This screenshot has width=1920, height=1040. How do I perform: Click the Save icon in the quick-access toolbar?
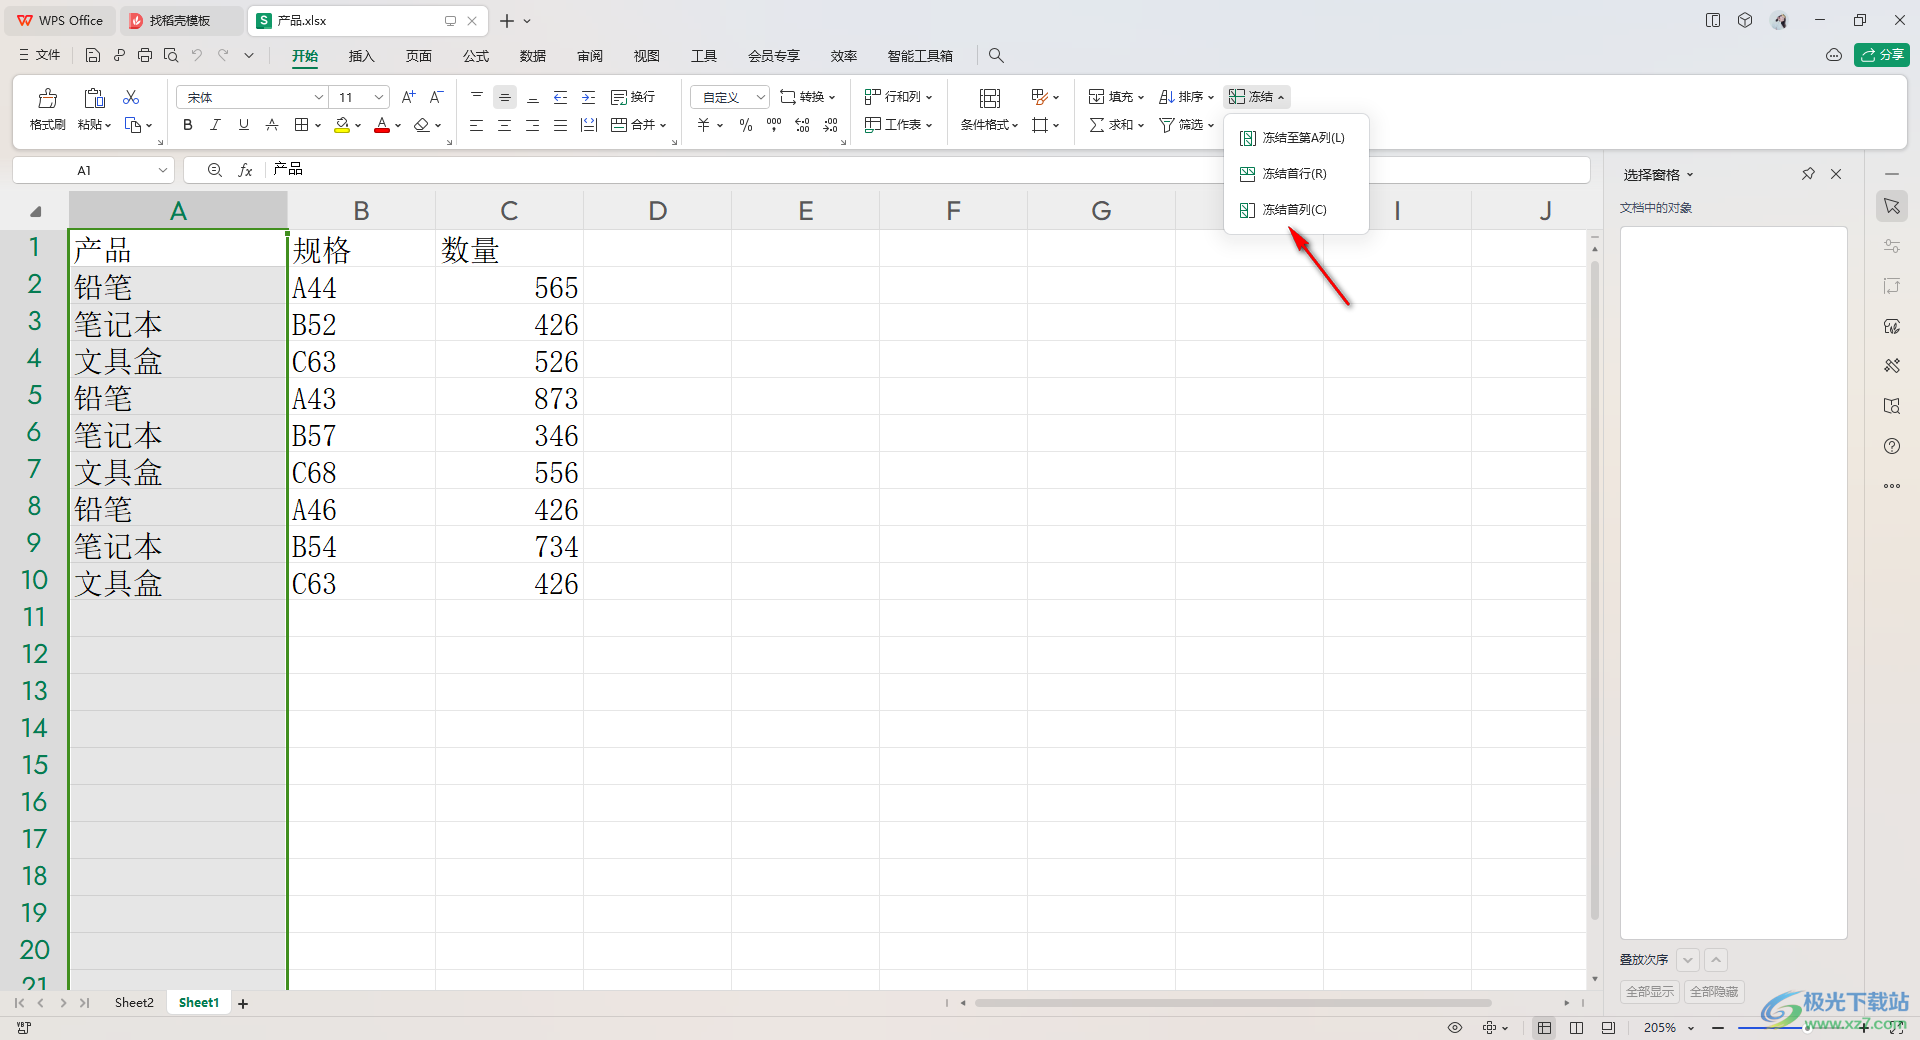(93, 55)
